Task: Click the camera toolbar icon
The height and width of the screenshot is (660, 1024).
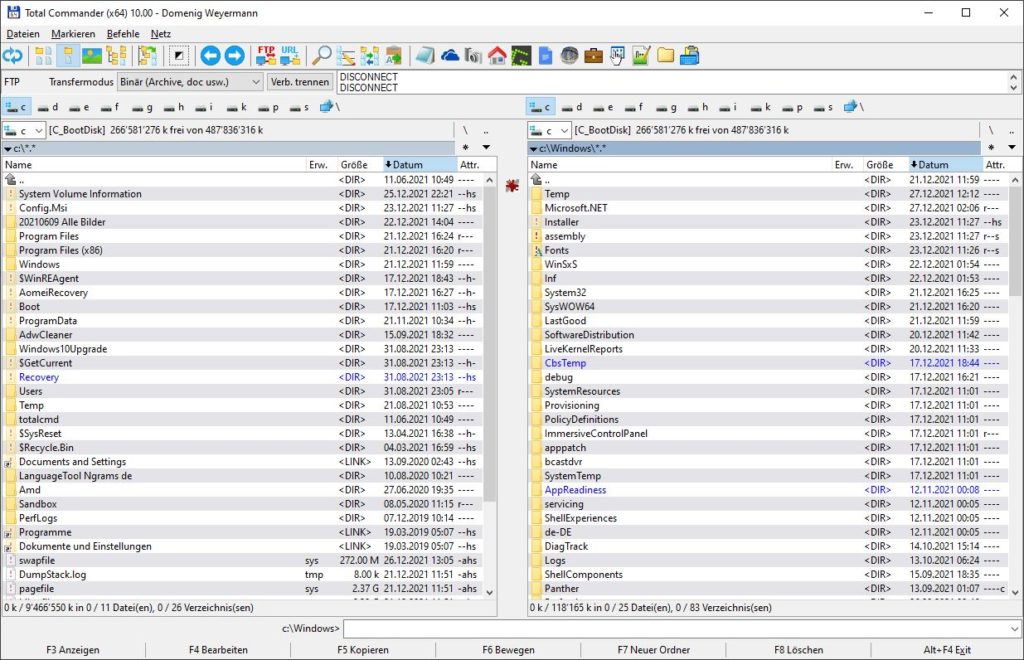Action: [473, 56]
